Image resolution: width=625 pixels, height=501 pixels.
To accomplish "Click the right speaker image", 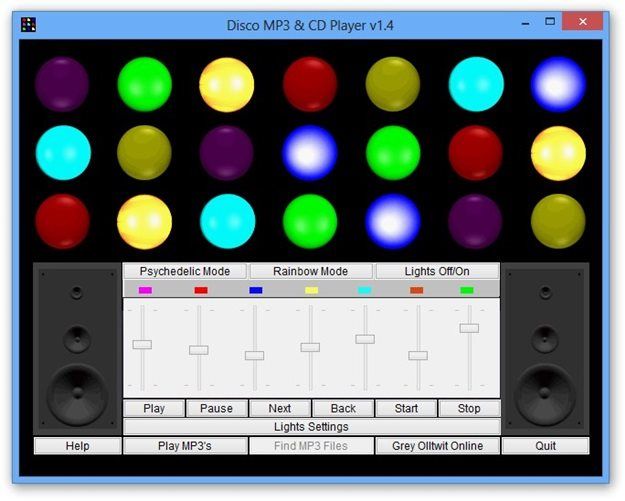I will tap(545, 349).
